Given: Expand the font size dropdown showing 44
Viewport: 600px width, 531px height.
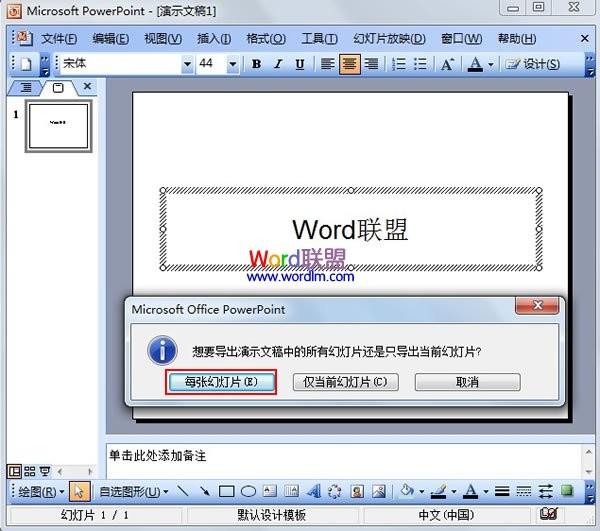Looking at the screenshot, I should click(x=232, y=64).
